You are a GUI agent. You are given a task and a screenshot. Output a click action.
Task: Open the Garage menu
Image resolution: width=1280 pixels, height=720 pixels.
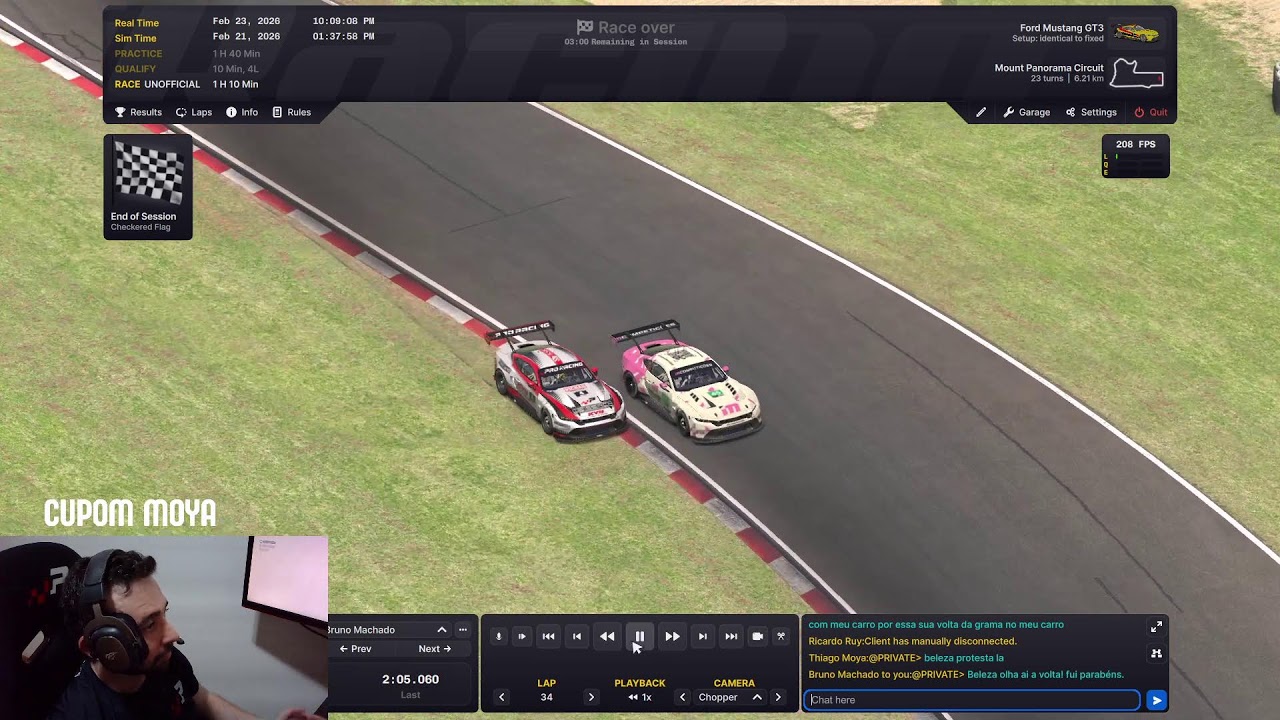(1027, 112)
